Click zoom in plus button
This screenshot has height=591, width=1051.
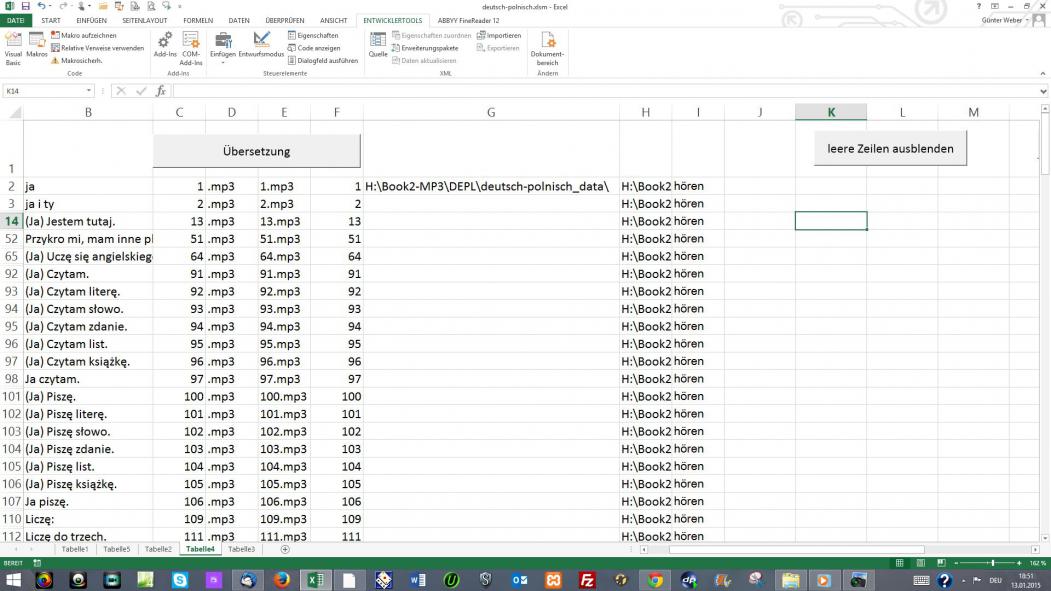click(1019, 563)
